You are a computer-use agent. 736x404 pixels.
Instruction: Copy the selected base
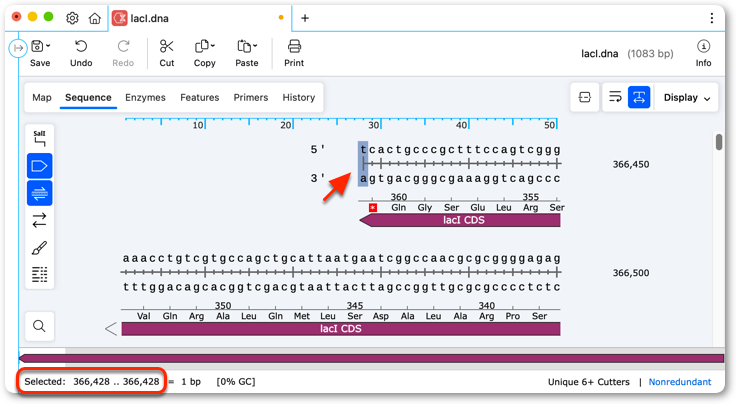(x=204, y=53)
